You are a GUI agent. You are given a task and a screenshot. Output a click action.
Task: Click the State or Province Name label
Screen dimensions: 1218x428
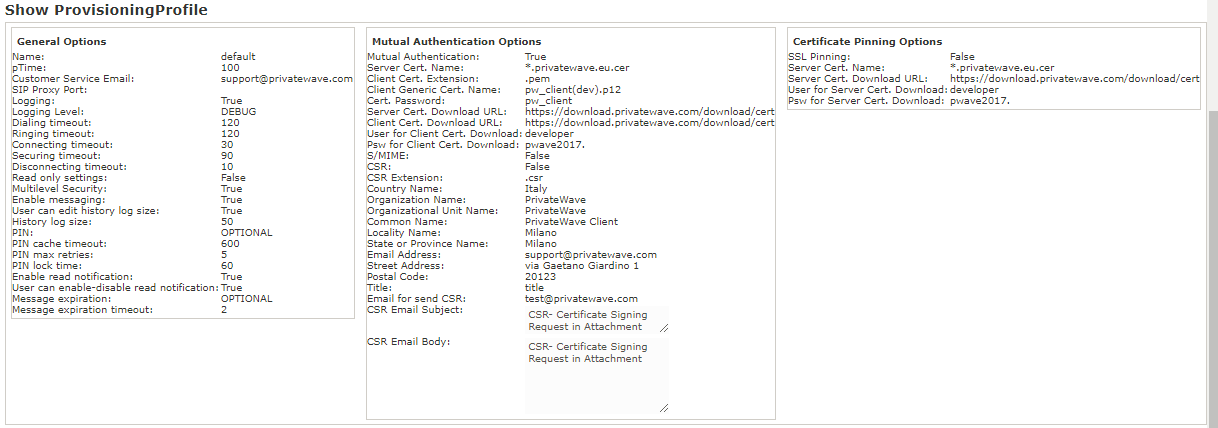click(427, 244)
